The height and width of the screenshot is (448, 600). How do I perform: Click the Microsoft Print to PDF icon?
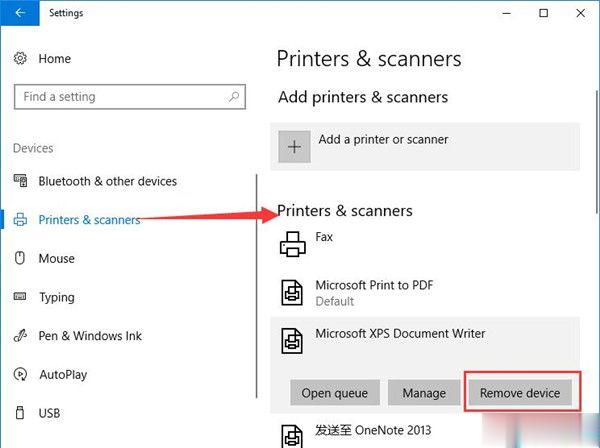tap(292, 292)
